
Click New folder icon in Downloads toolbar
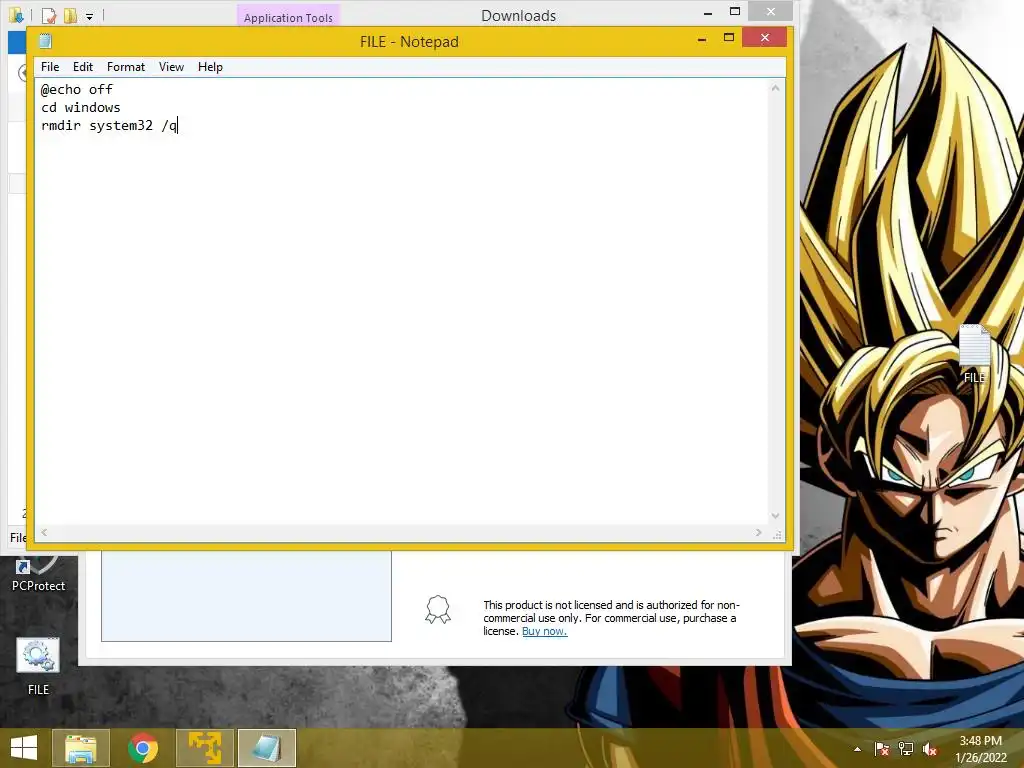pyautogui.click(x=70, y=15)
